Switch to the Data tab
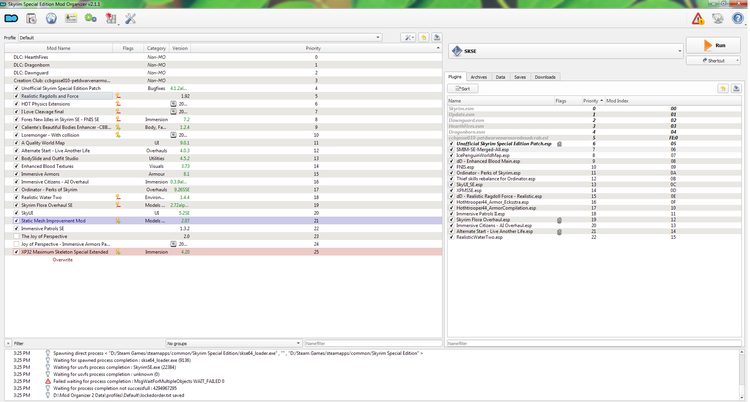This screenshot has height=402, width=750. pyautogui.click(x=500, y=77)
